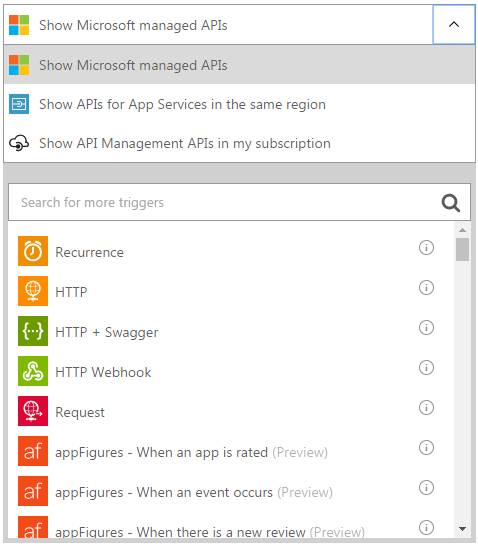Select appFigures - When there is a new review

coord(210,532)
